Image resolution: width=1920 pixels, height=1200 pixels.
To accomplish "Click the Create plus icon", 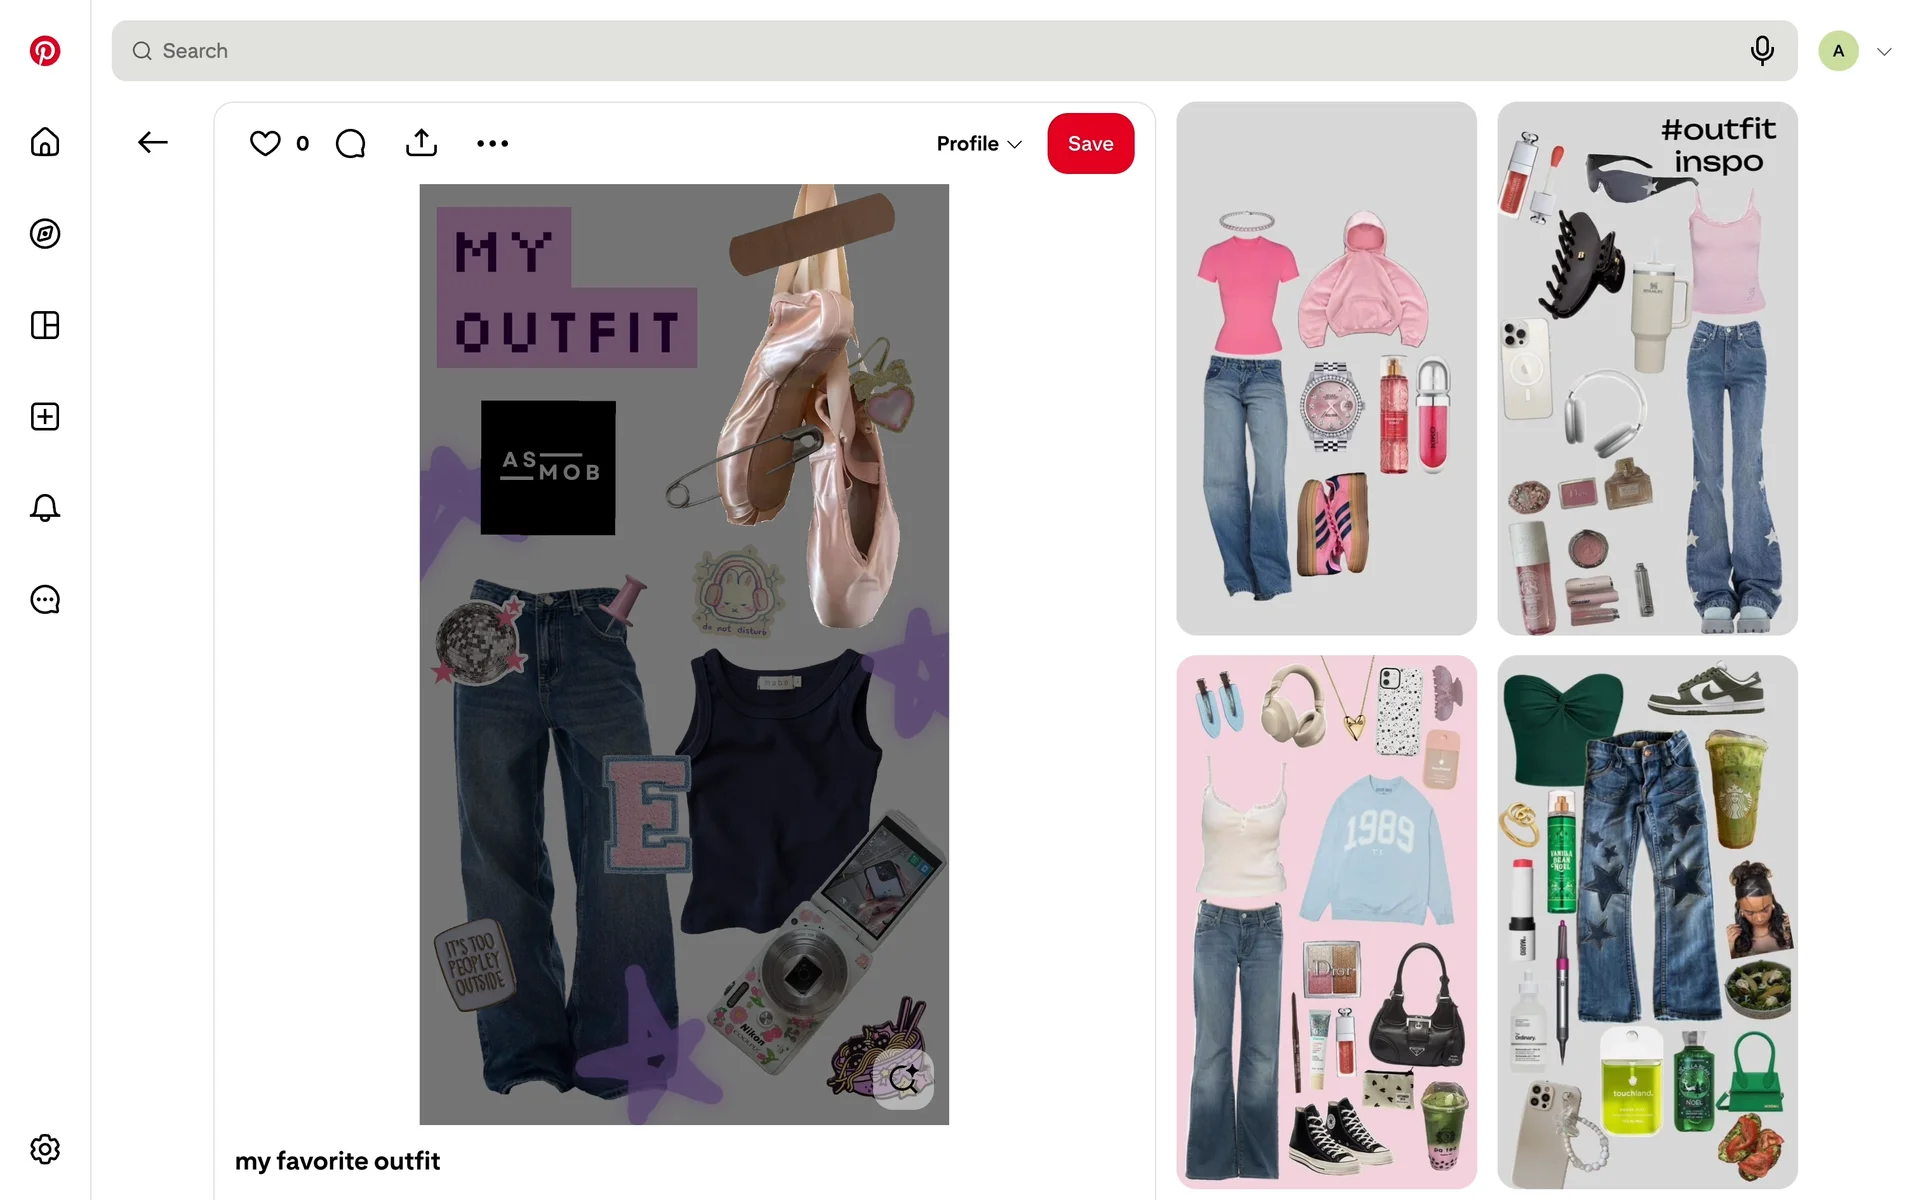I will pos(45,417).
